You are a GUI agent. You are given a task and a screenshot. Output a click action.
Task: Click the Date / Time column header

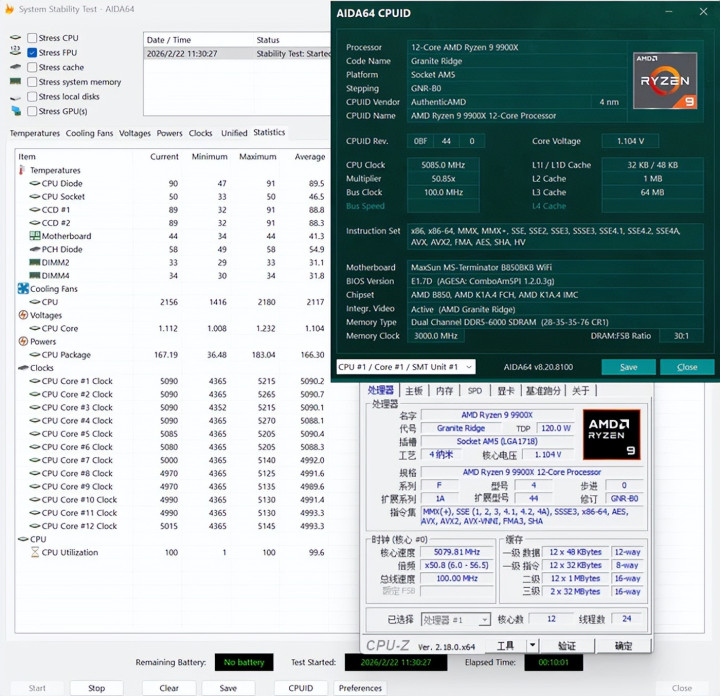pos(167,40)
